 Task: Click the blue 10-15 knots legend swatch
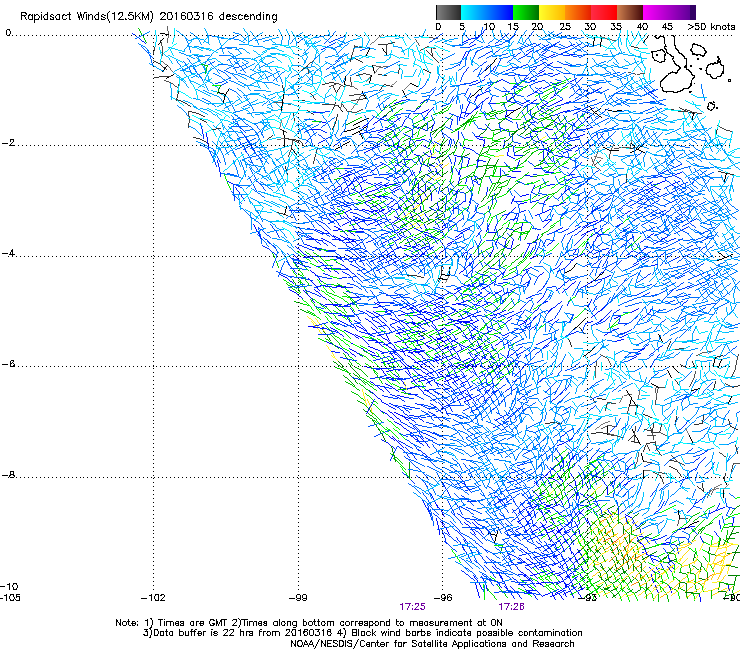[500, 12]
